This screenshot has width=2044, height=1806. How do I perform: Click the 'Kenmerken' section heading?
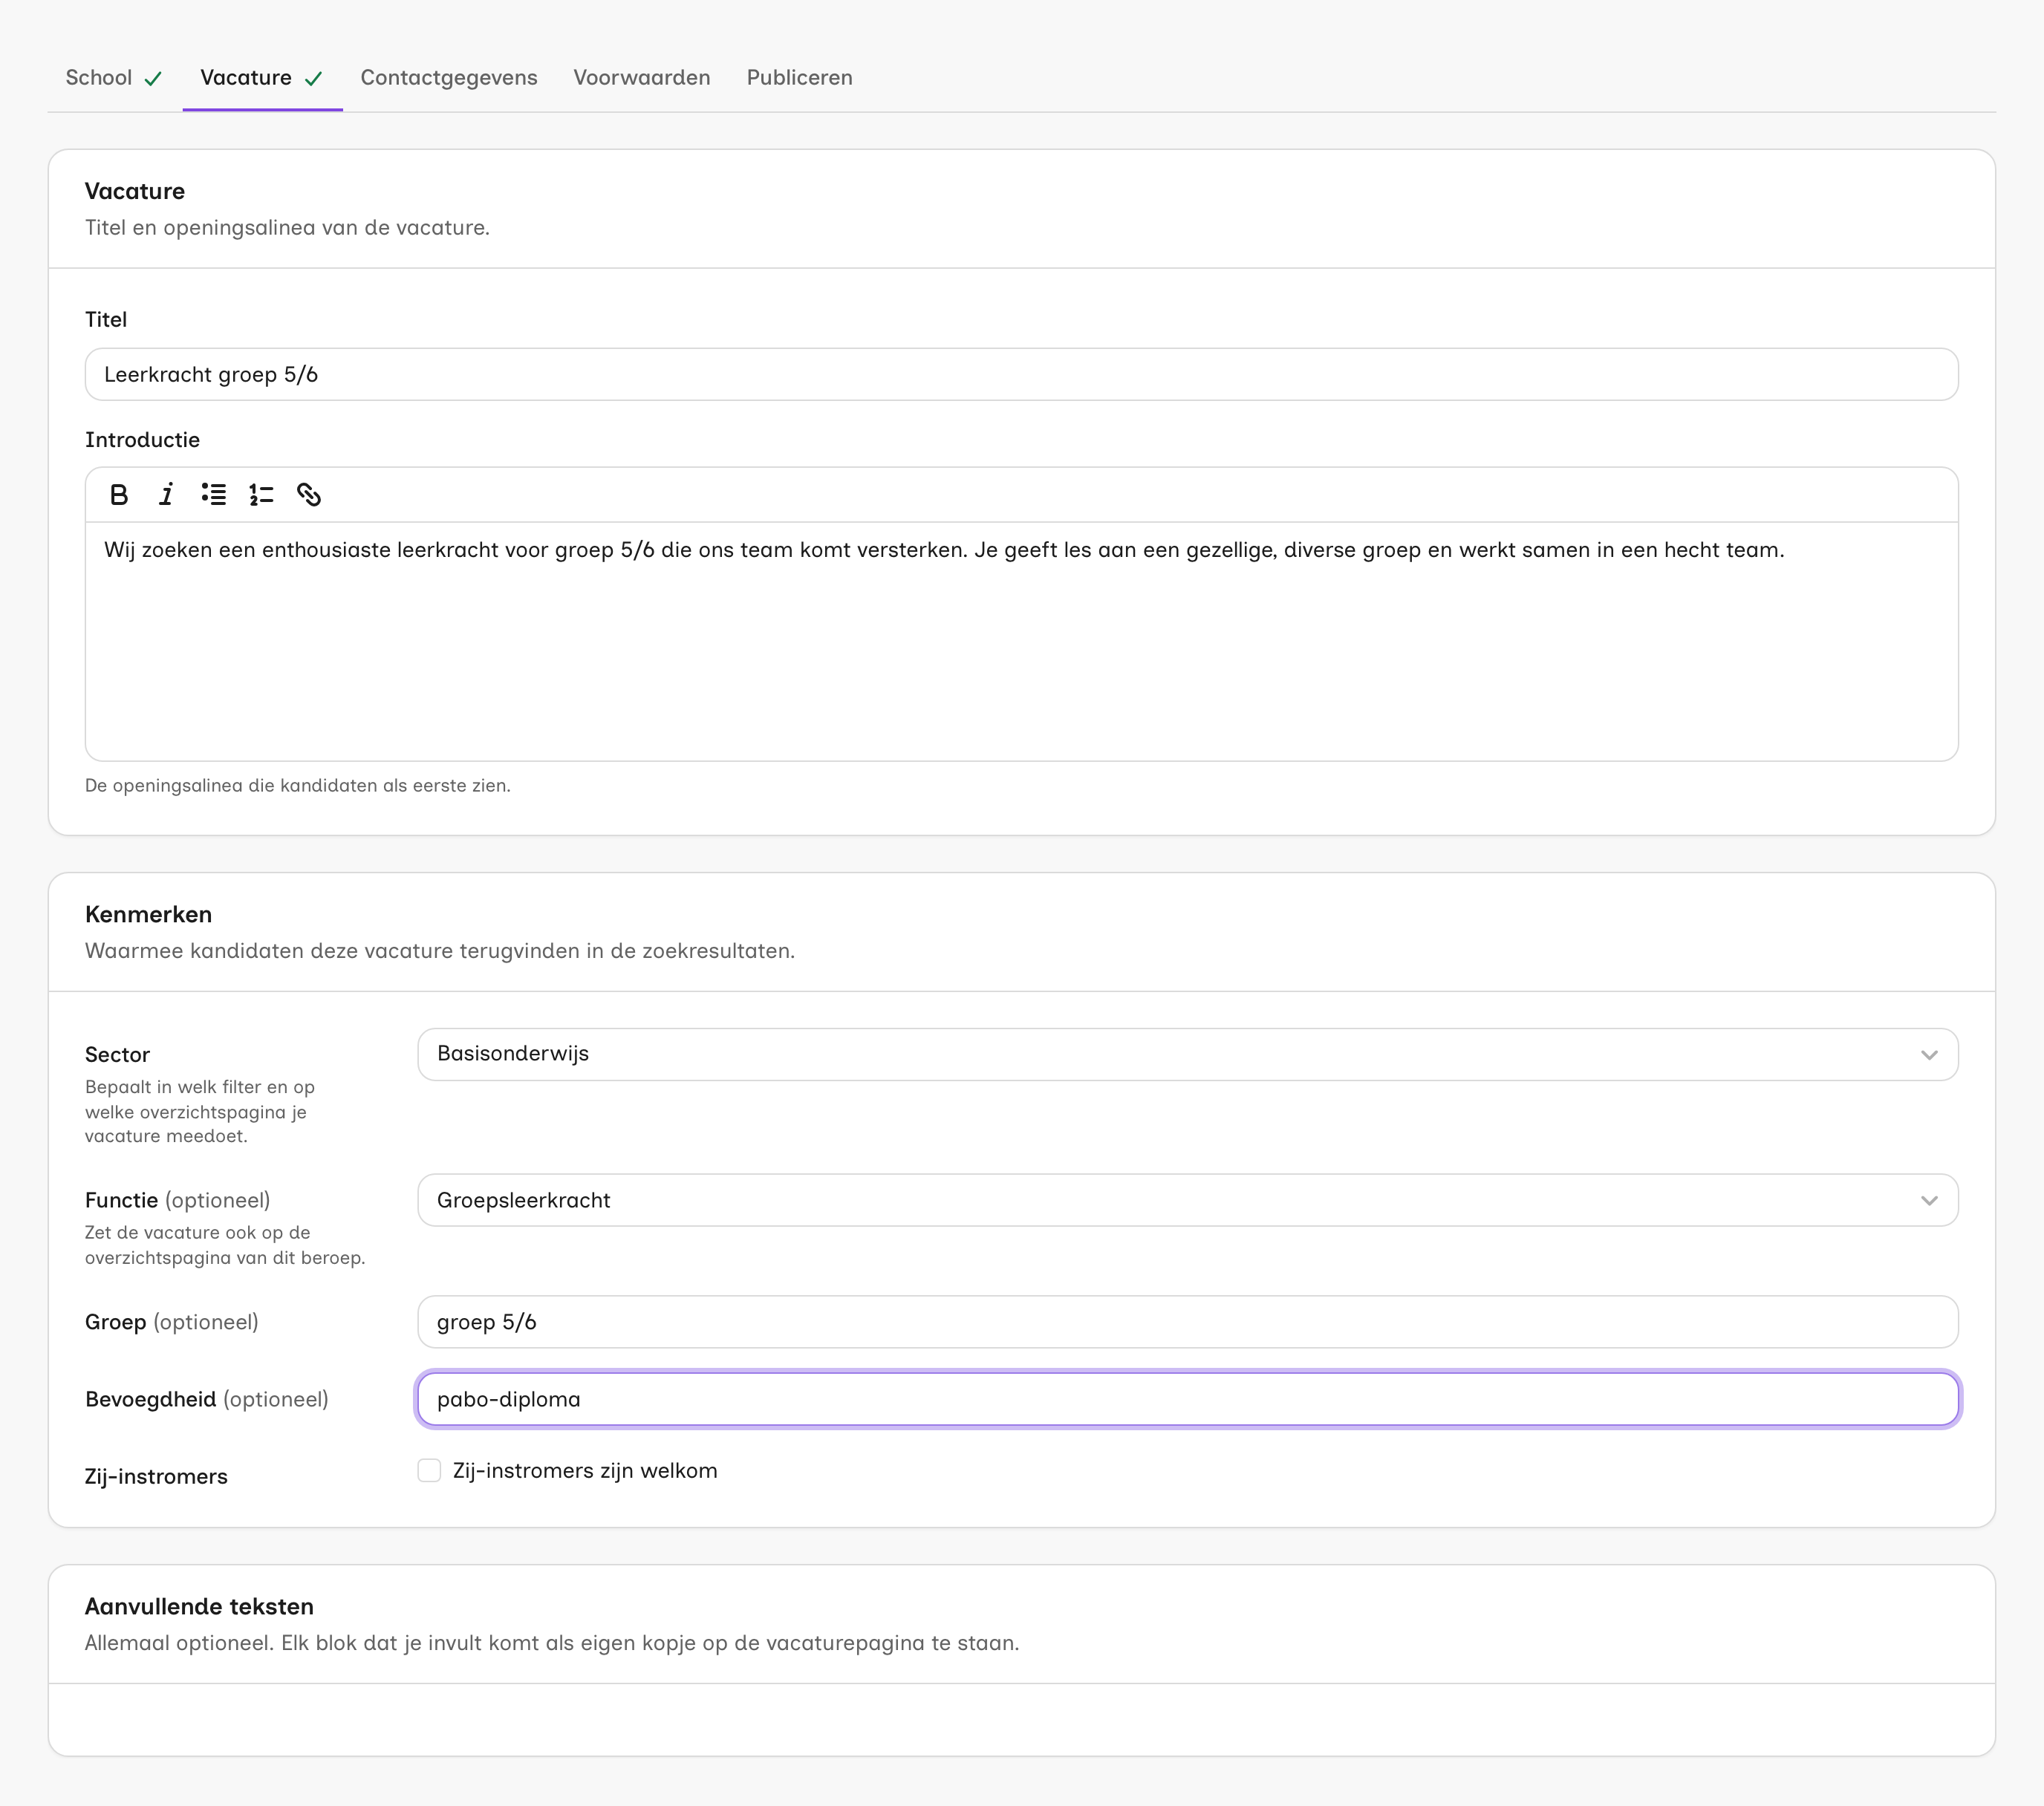tap(148, 914)
